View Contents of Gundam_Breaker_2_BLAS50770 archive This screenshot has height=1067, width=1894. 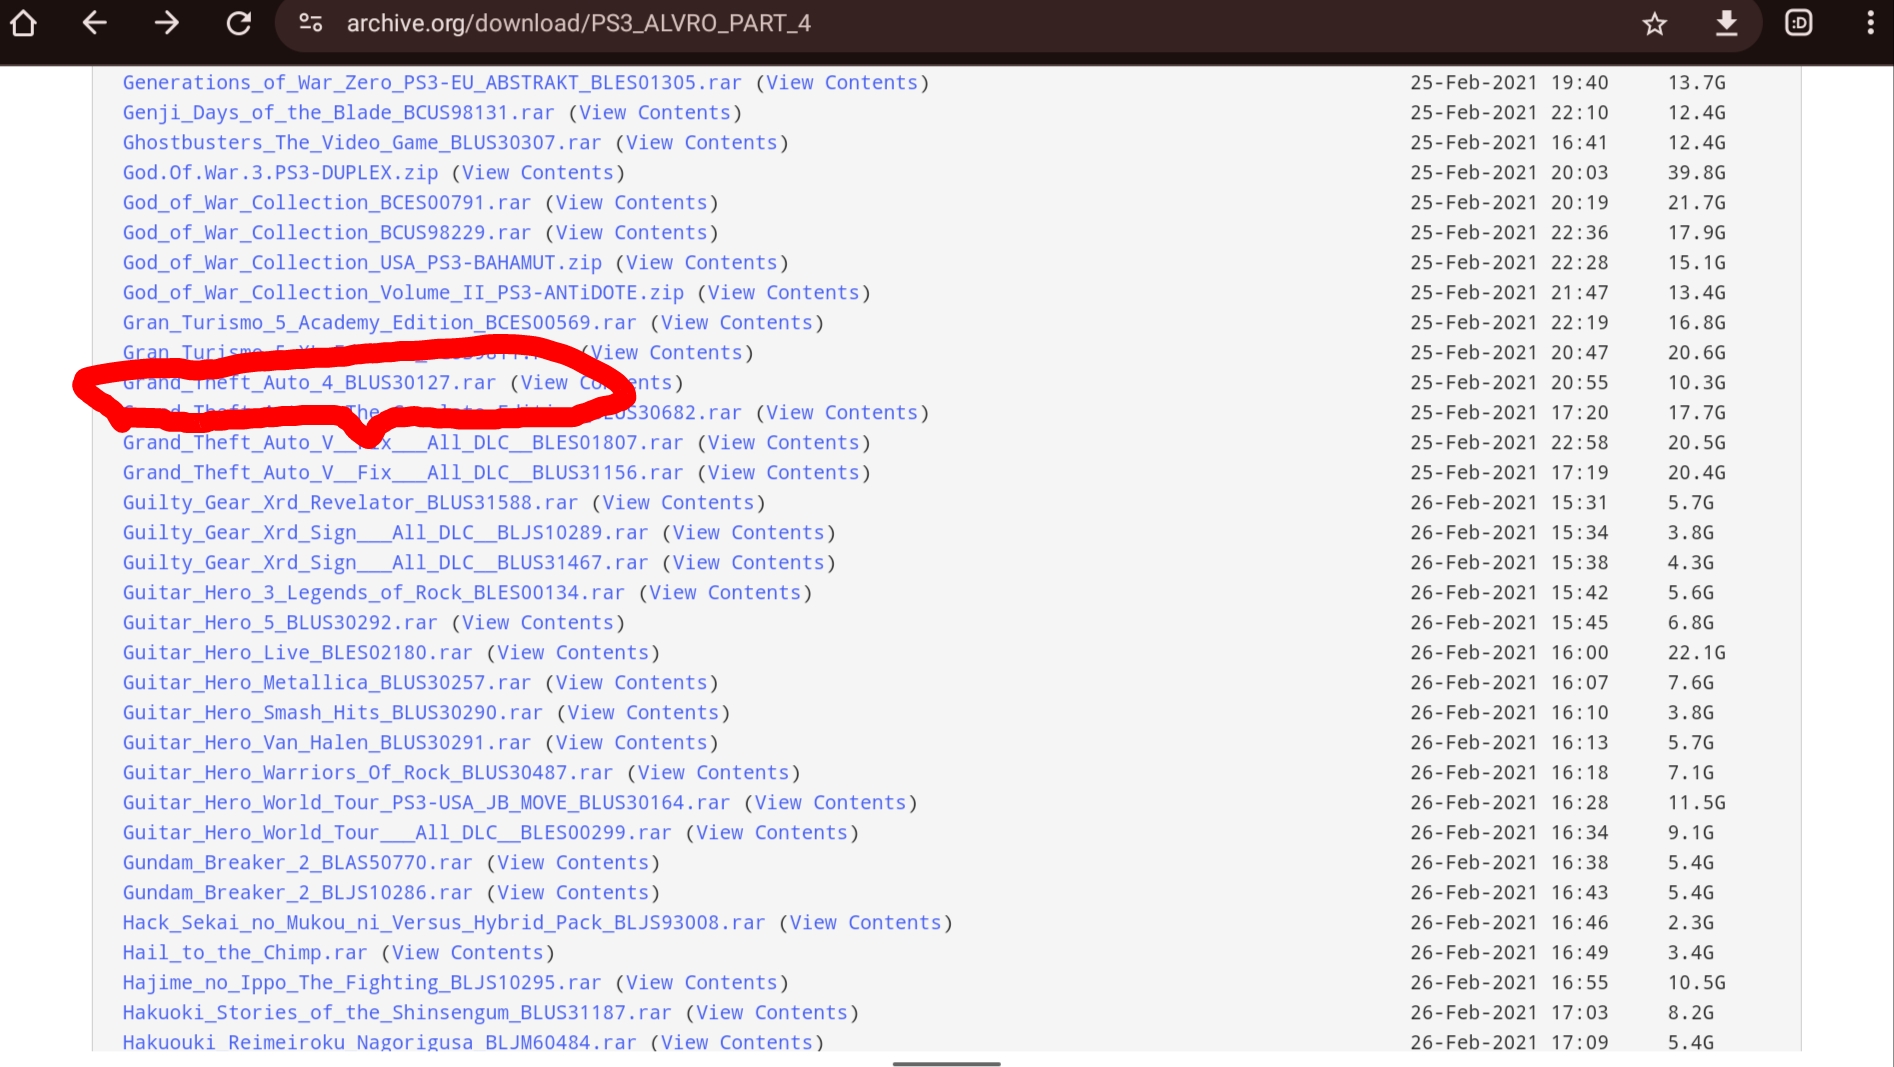click(573, 863)
